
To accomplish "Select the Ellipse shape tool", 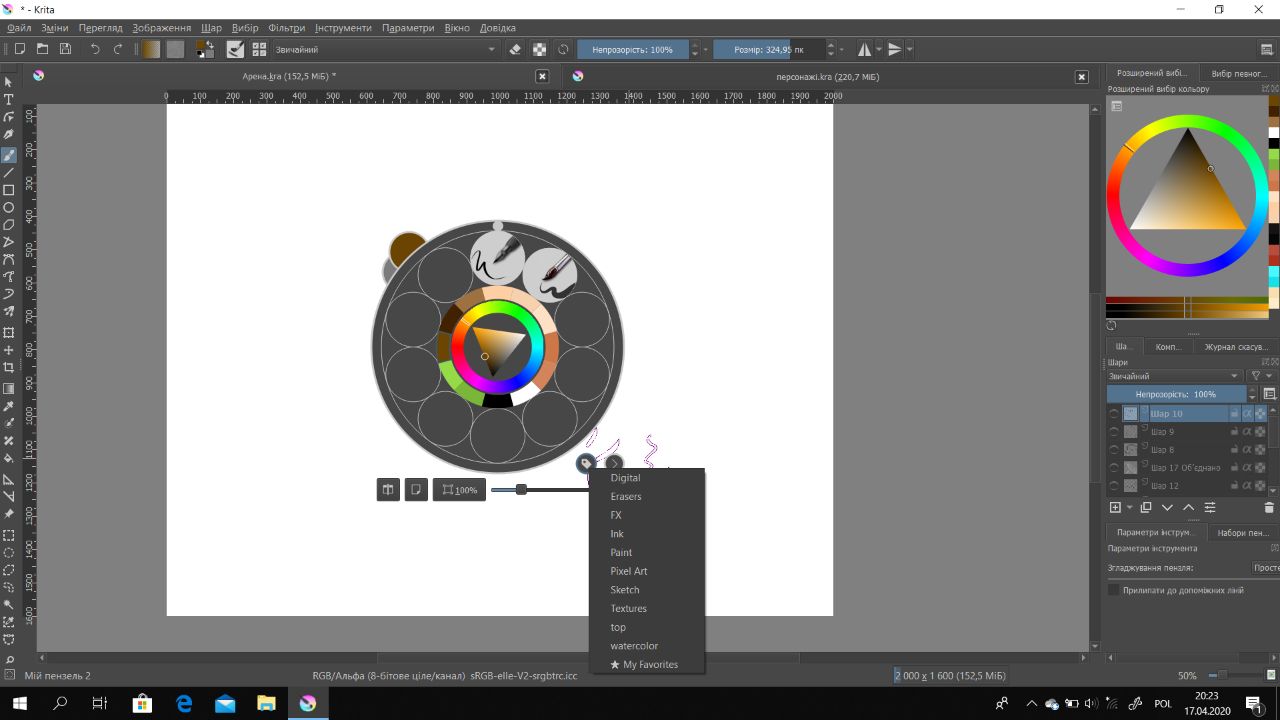I will pyautogui.click(x=9, y=208).
